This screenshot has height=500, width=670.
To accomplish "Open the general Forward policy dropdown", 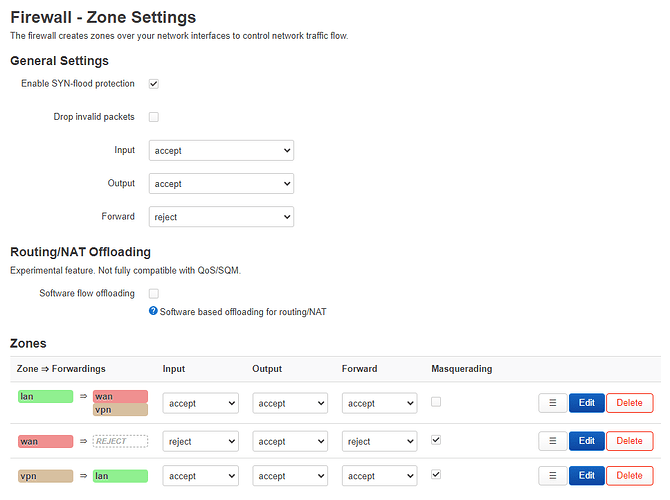I will pyautogui.click(x=221, y=216).
